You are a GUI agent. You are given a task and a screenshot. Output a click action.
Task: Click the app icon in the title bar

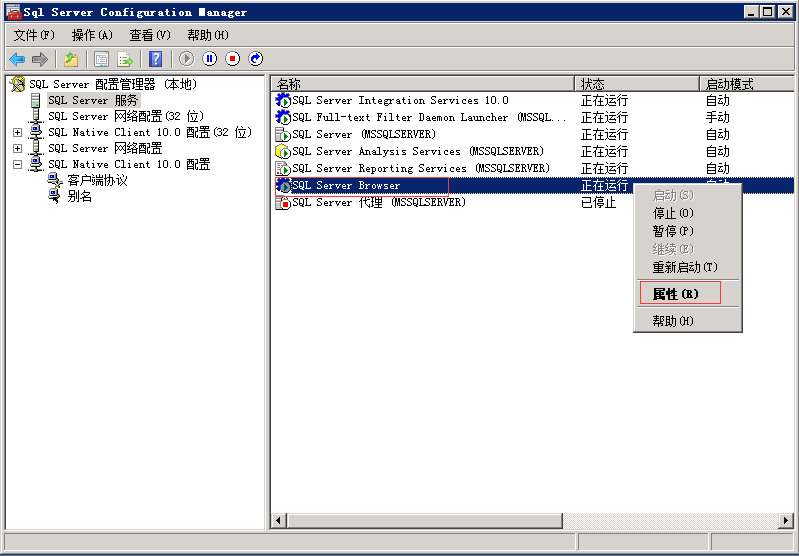tap(14, 12)
